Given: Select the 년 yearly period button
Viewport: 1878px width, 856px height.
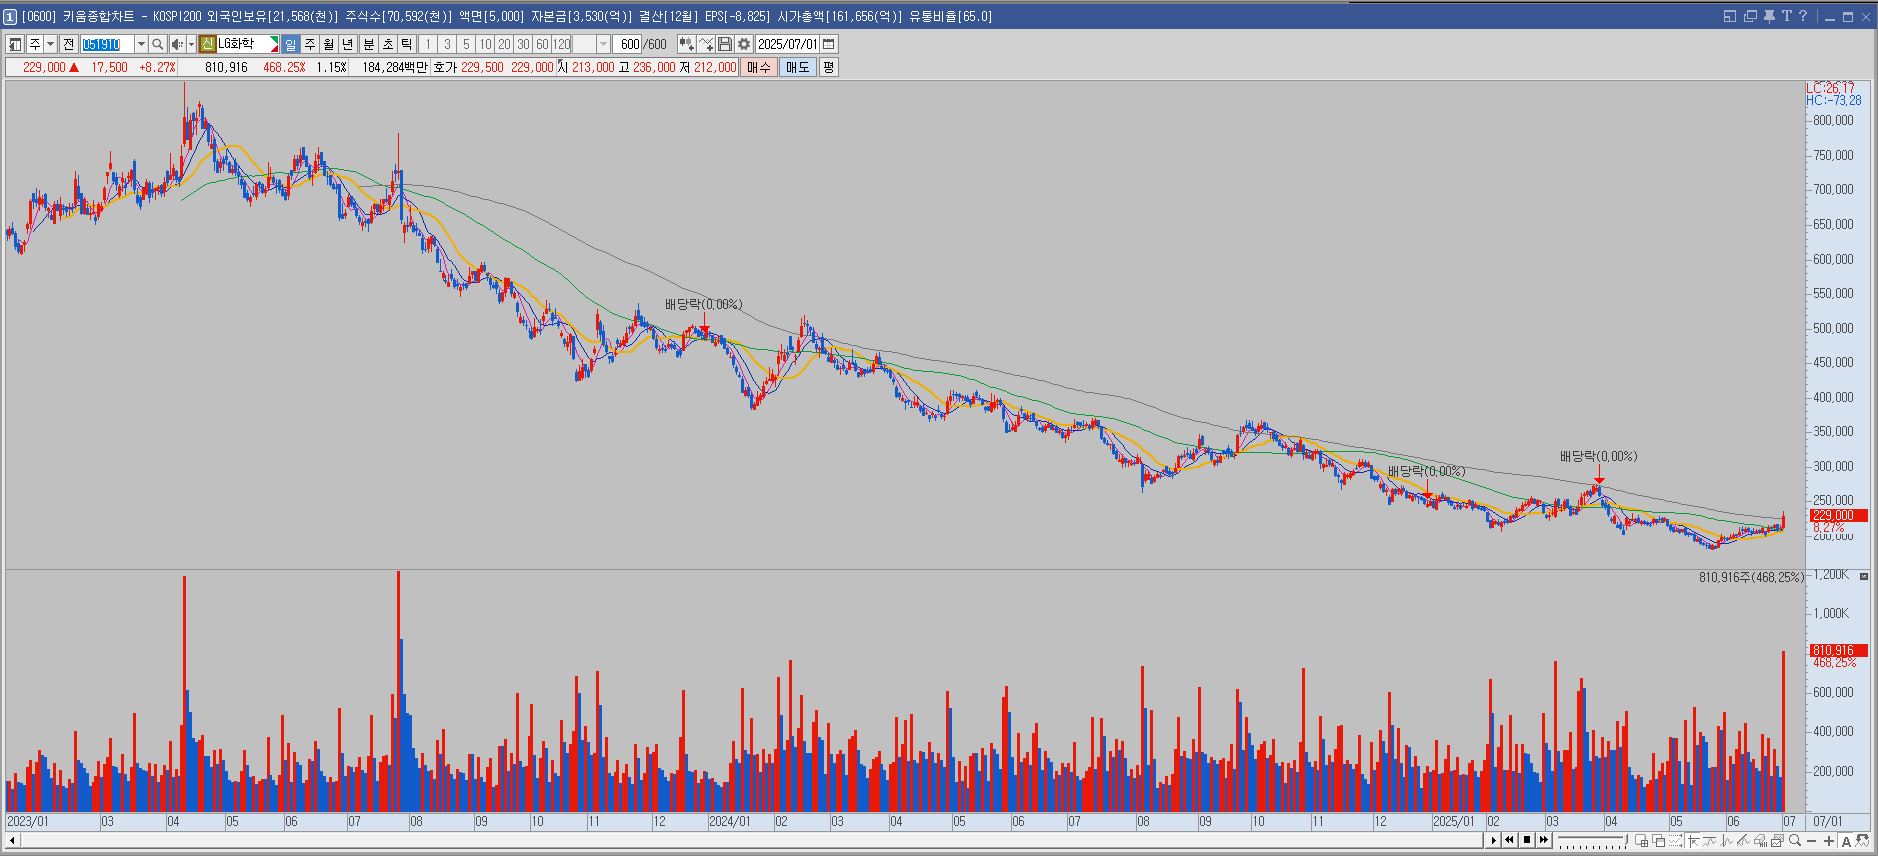Looking at the screenshot, I should pos(348,44).
